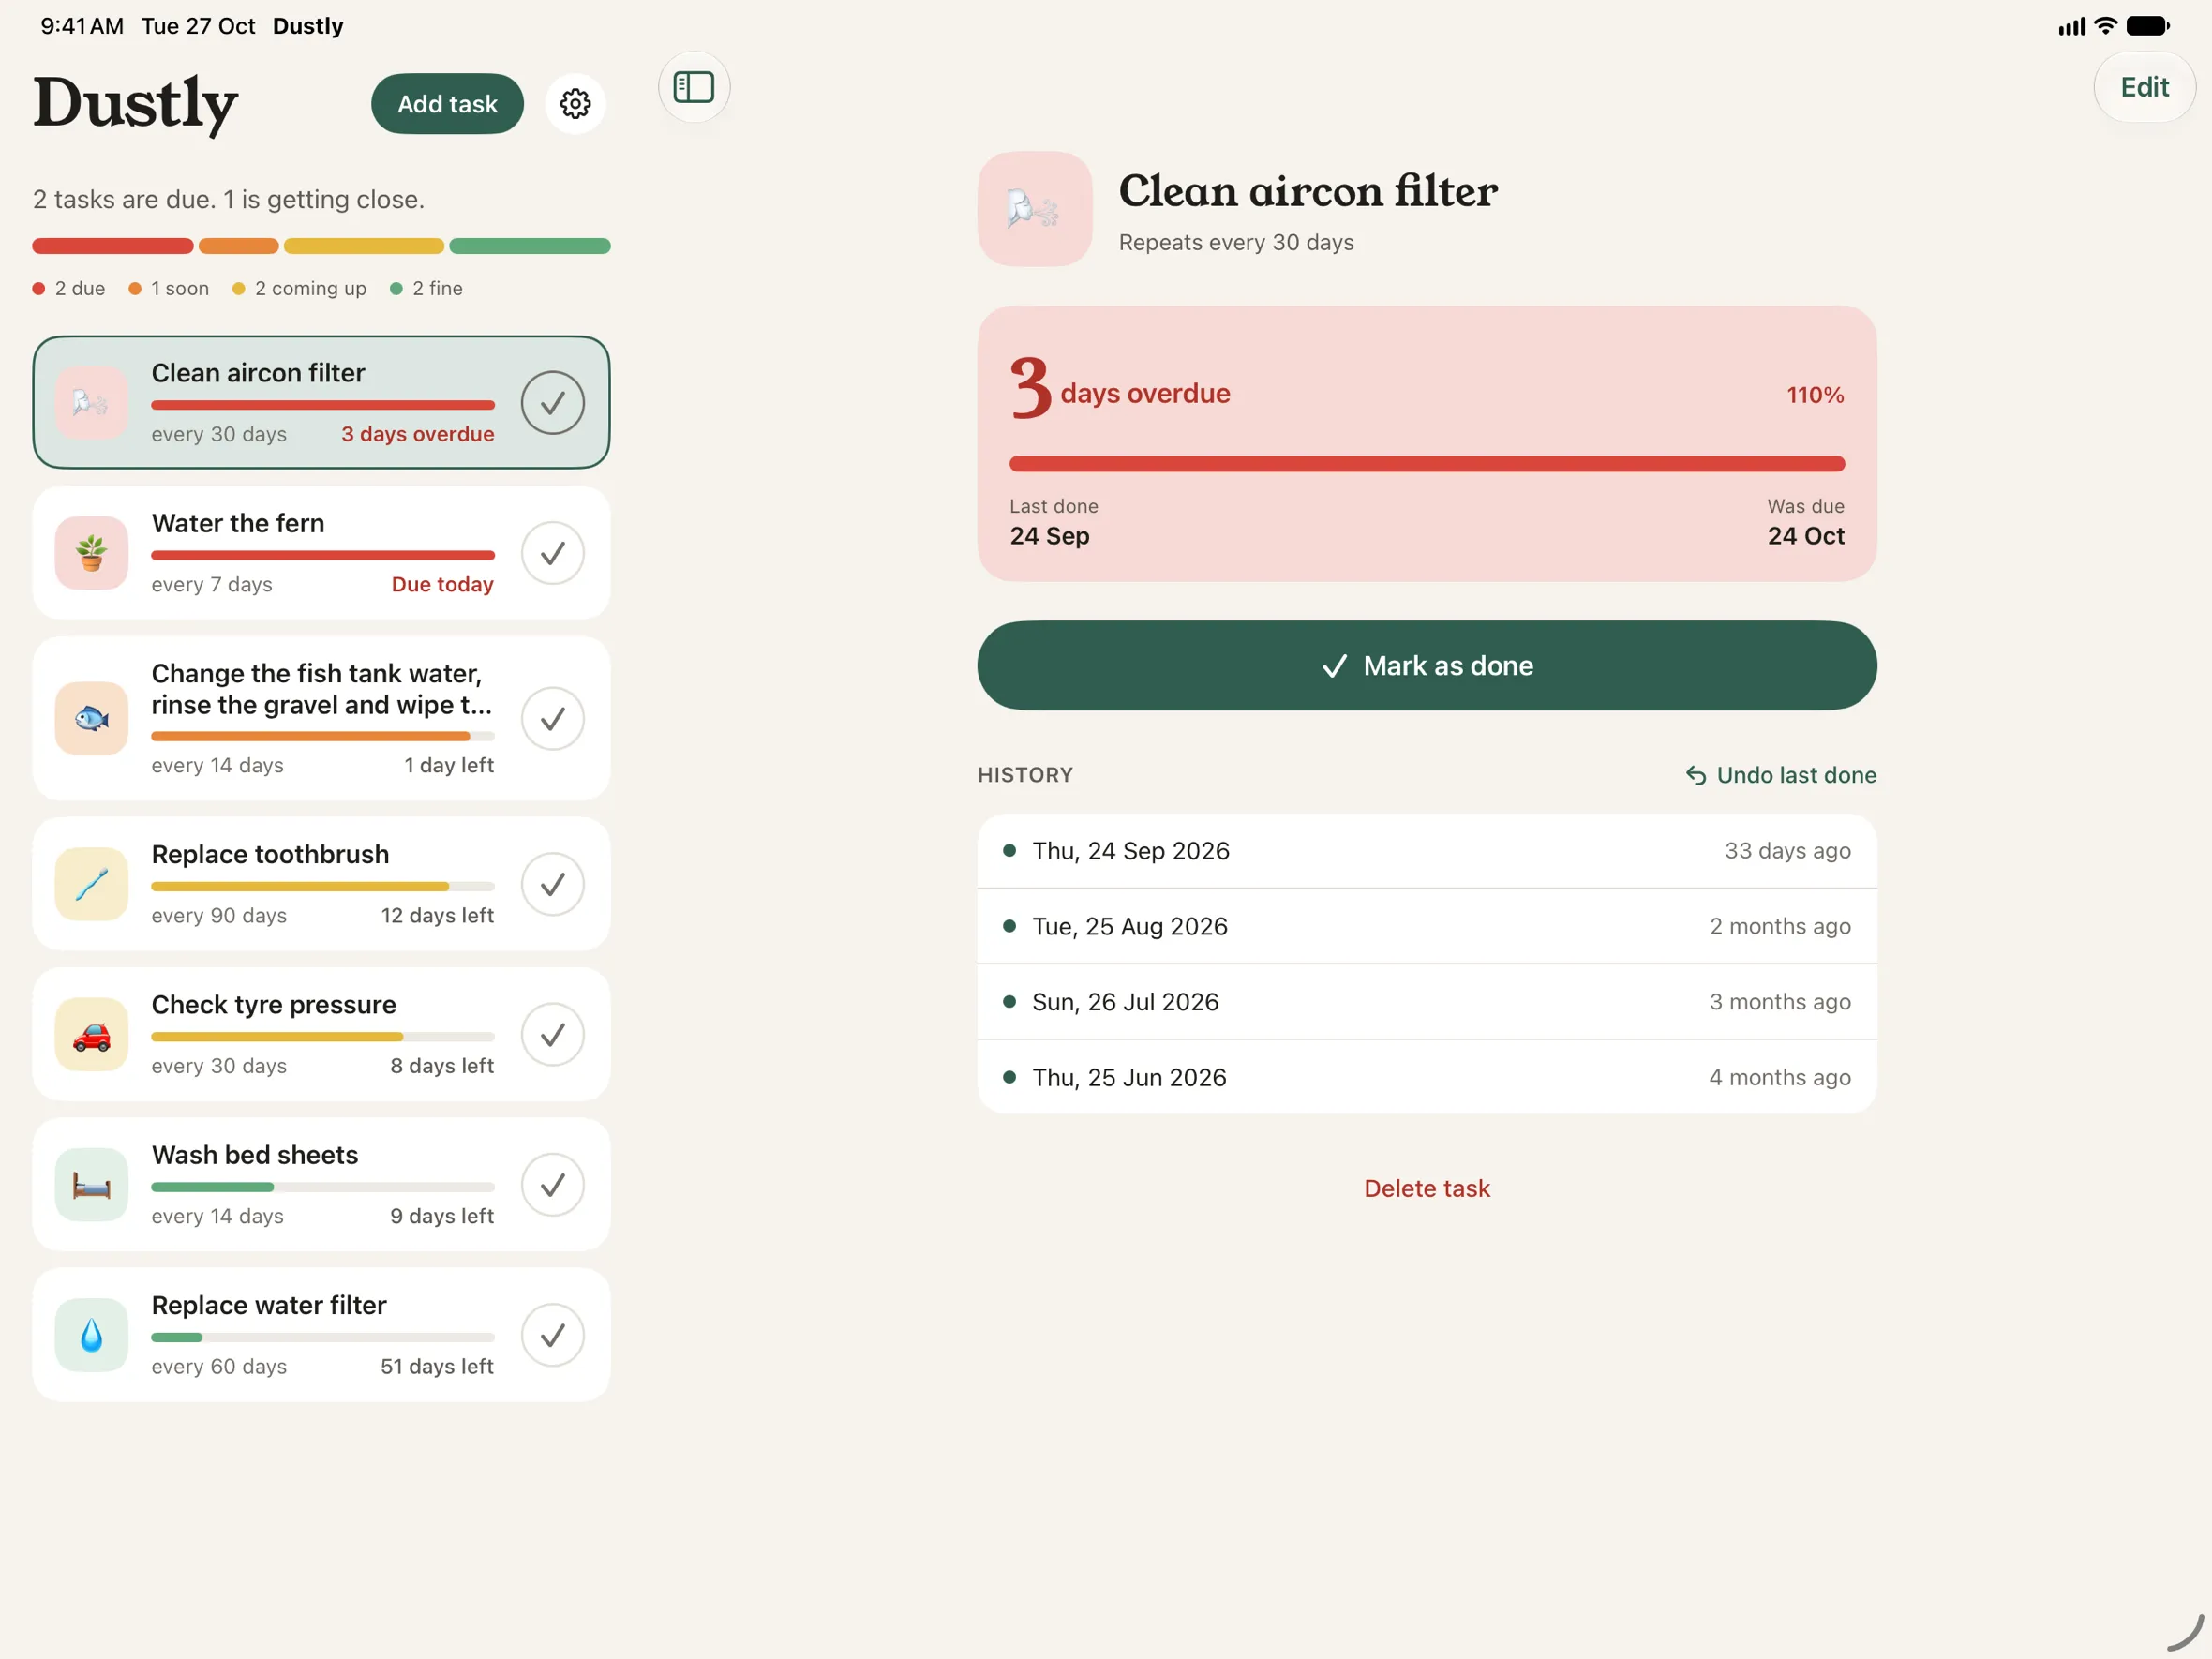Click the green fine segment of the summary bar
This screenshot has width=2212, height=1659.
(x=530, y=246)
